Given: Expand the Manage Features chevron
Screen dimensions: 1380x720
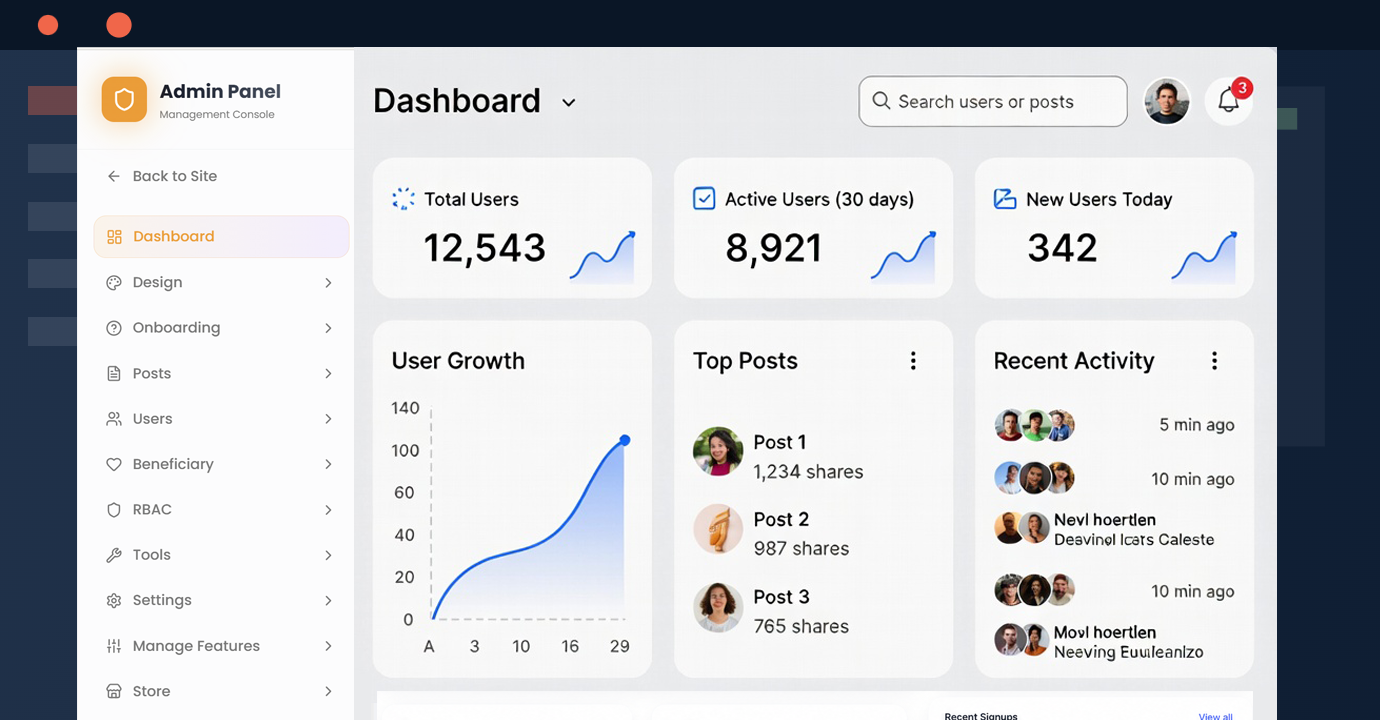Looking at the screenshot, I should tap(328, 646).
